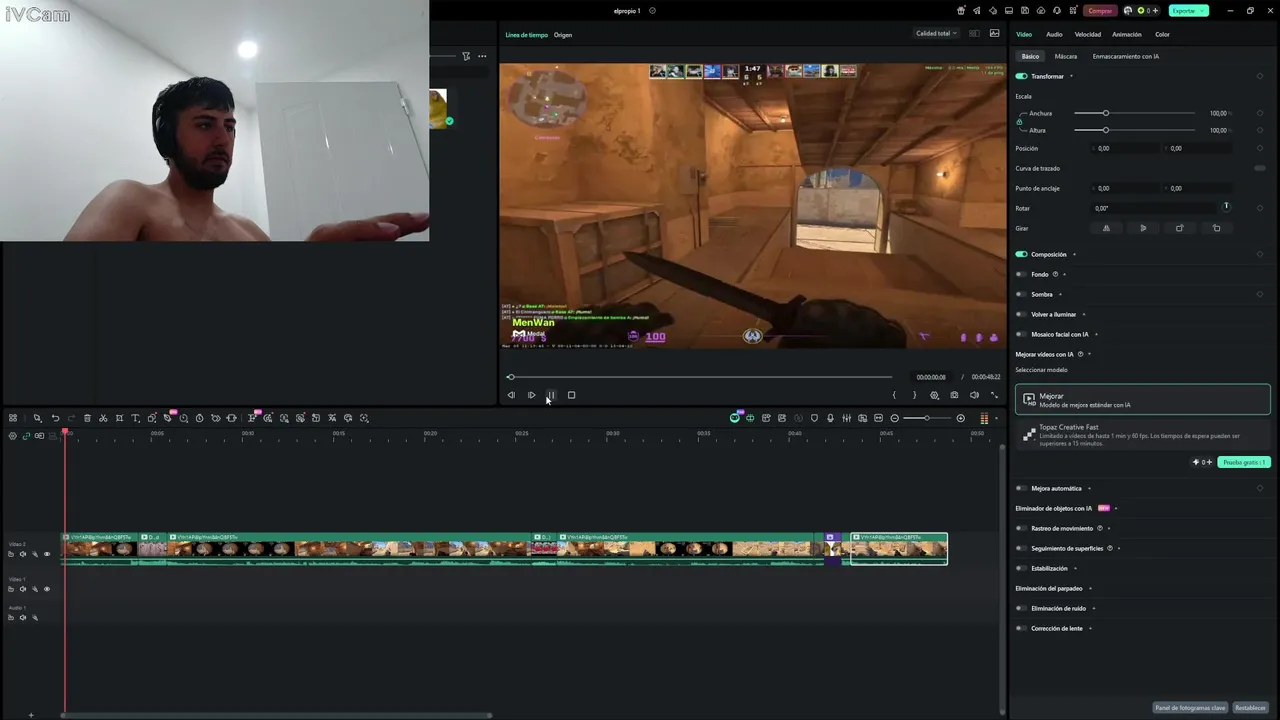Expand the Rastreo de movimiento section
1280x720 pixels.
[x=1108, y=528]
